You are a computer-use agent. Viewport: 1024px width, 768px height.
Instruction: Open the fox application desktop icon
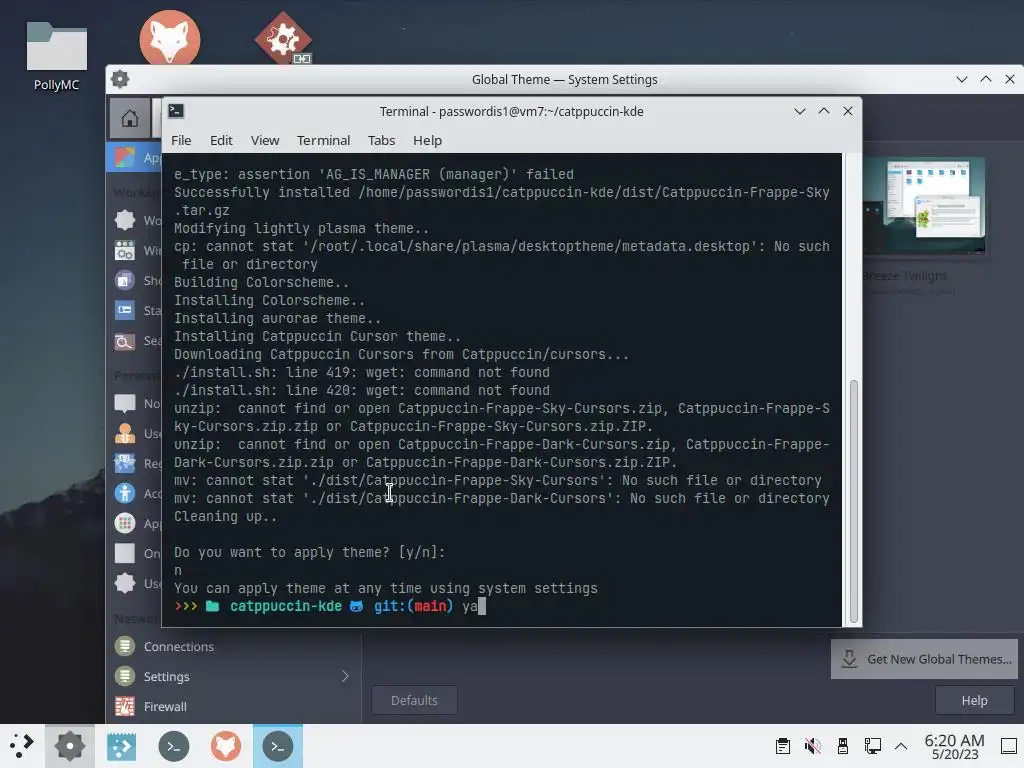click(170, 38)
